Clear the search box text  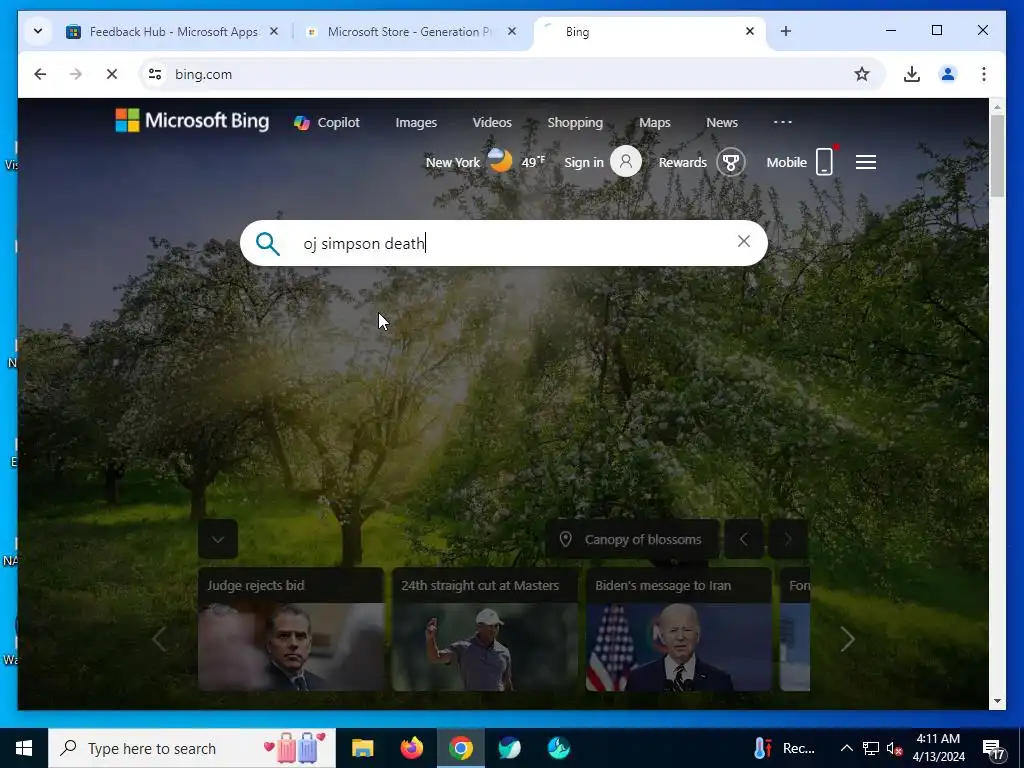[743, 242]
